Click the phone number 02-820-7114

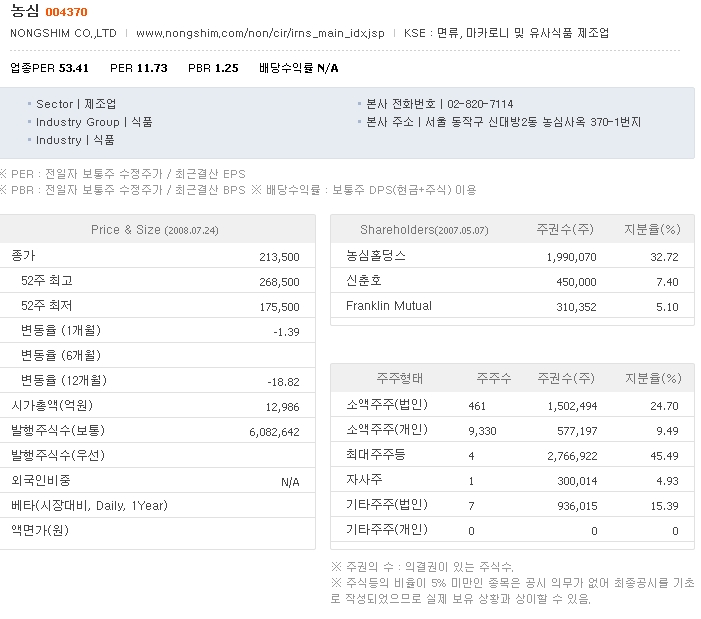point(480,104)
